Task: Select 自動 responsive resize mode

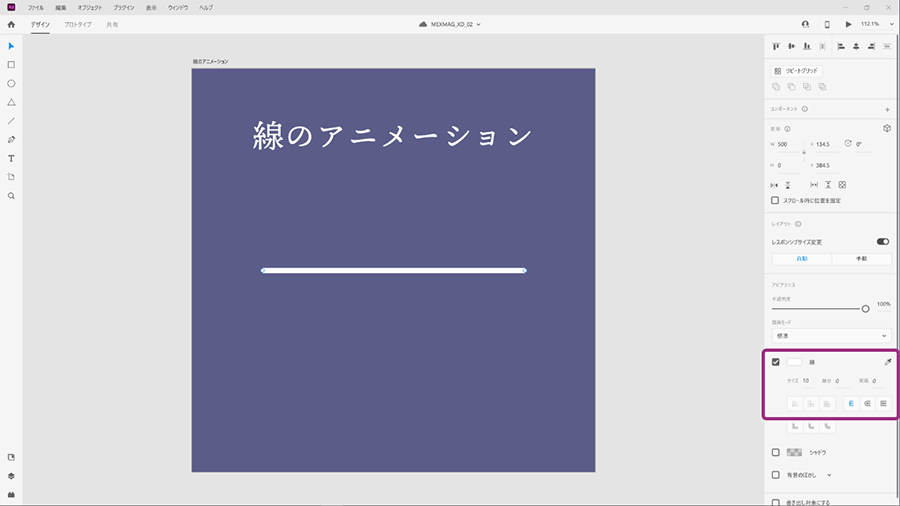Action: (802, 259)
